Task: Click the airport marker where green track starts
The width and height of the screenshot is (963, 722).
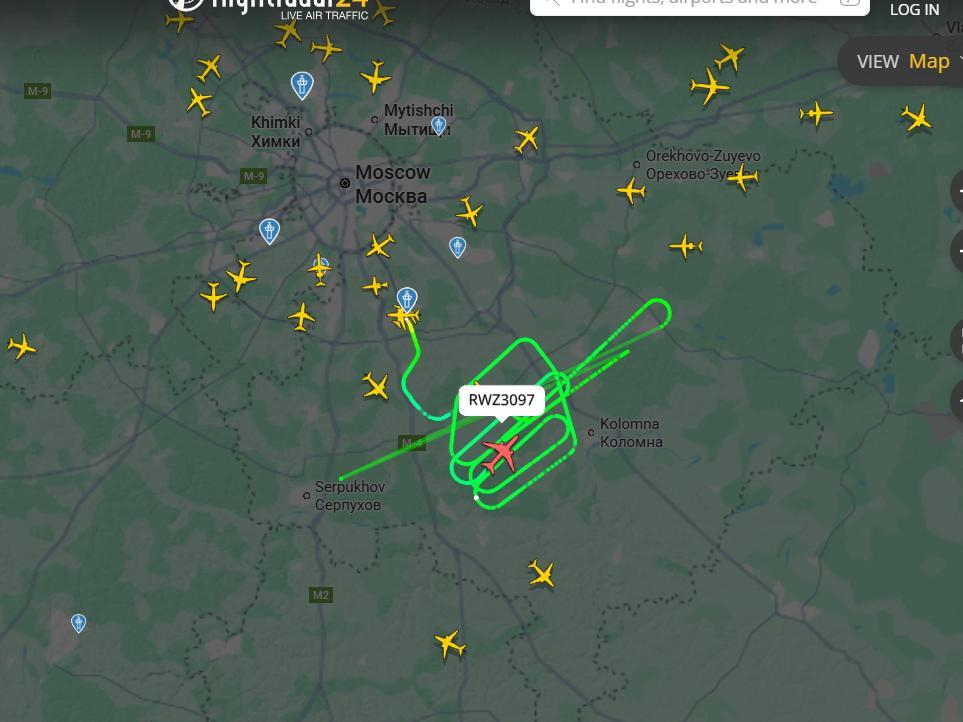Action: 407,300
